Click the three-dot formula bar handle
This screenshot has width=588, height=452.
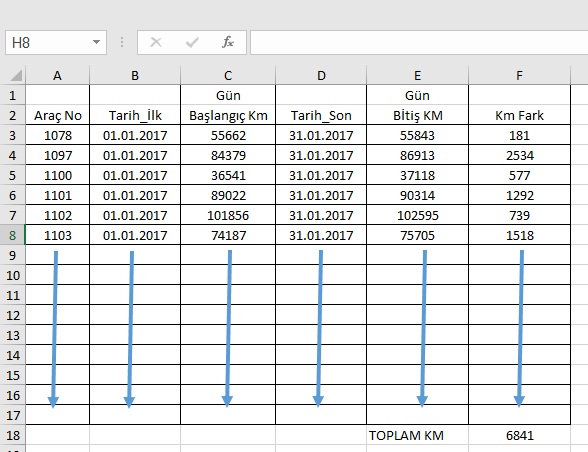(x=122, y=42)
